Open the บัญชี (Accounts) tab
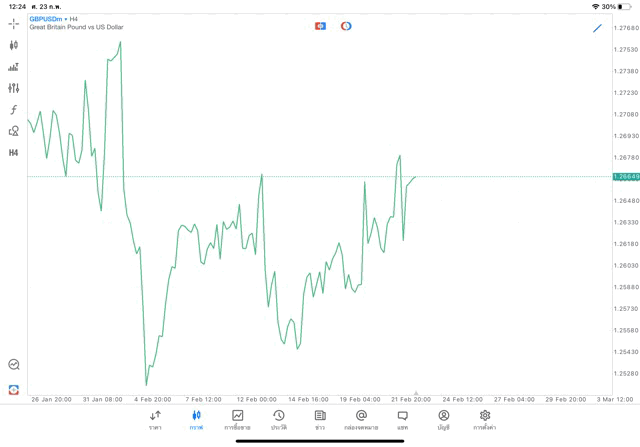This screenshot has width=640, height=447. tap(443, 419)
